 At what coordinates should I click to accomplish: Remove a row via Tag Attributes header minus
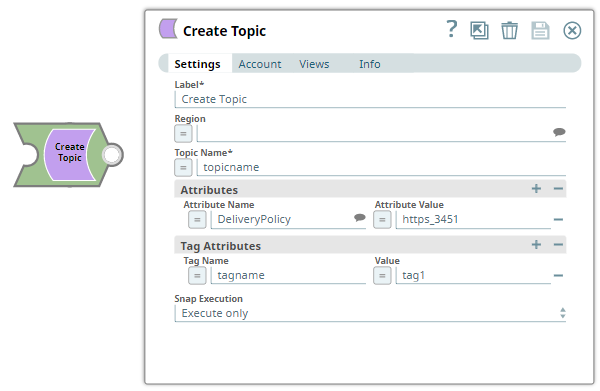558,244
